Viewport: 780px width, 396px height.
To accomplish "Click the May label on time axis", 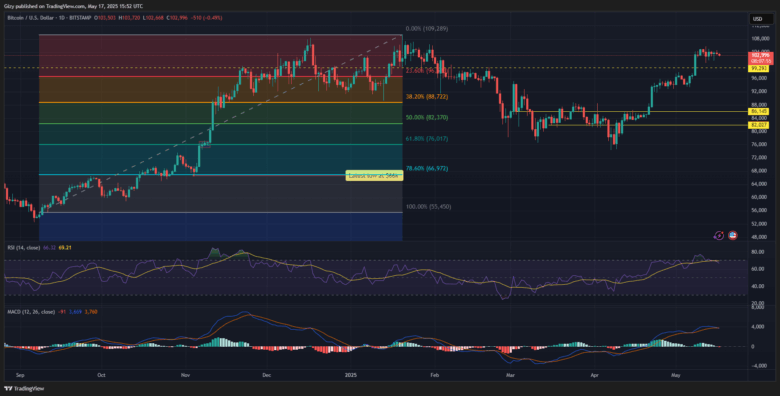I will [676, 374].
